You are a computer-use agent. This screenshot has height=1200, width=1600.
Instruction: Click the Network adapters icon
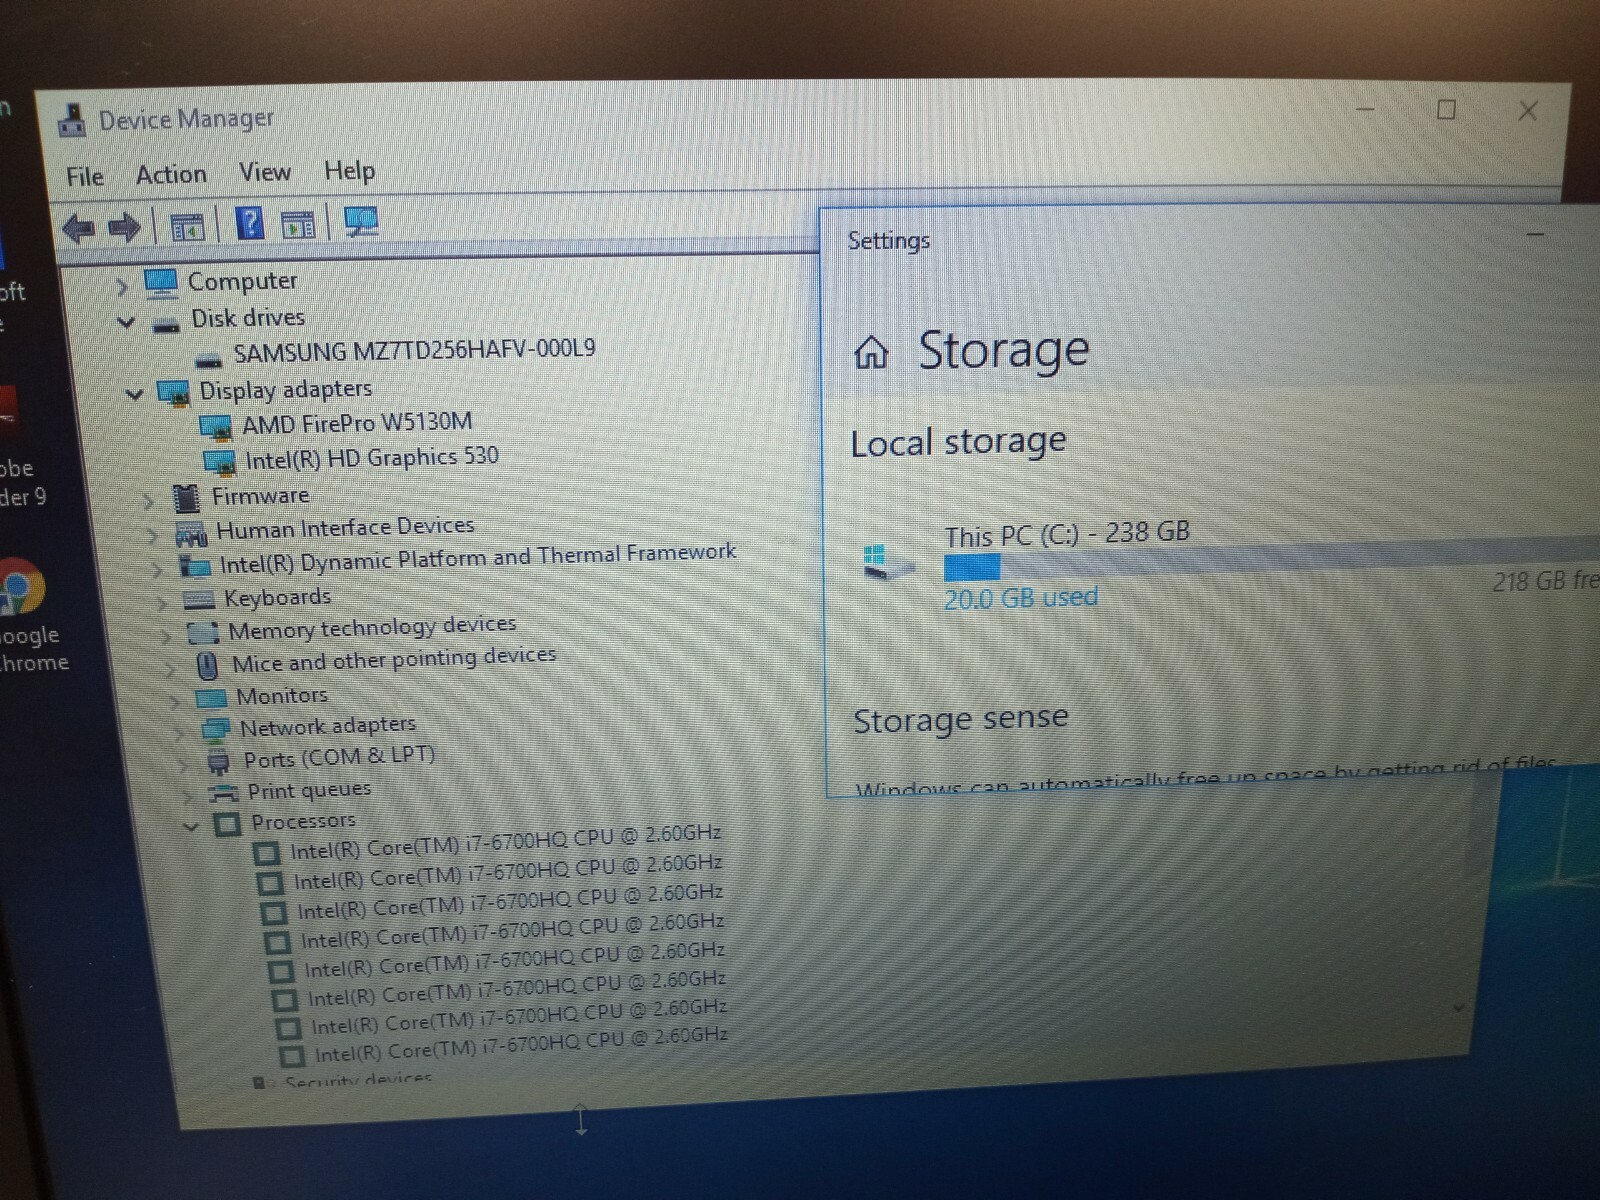coord(215,730)
